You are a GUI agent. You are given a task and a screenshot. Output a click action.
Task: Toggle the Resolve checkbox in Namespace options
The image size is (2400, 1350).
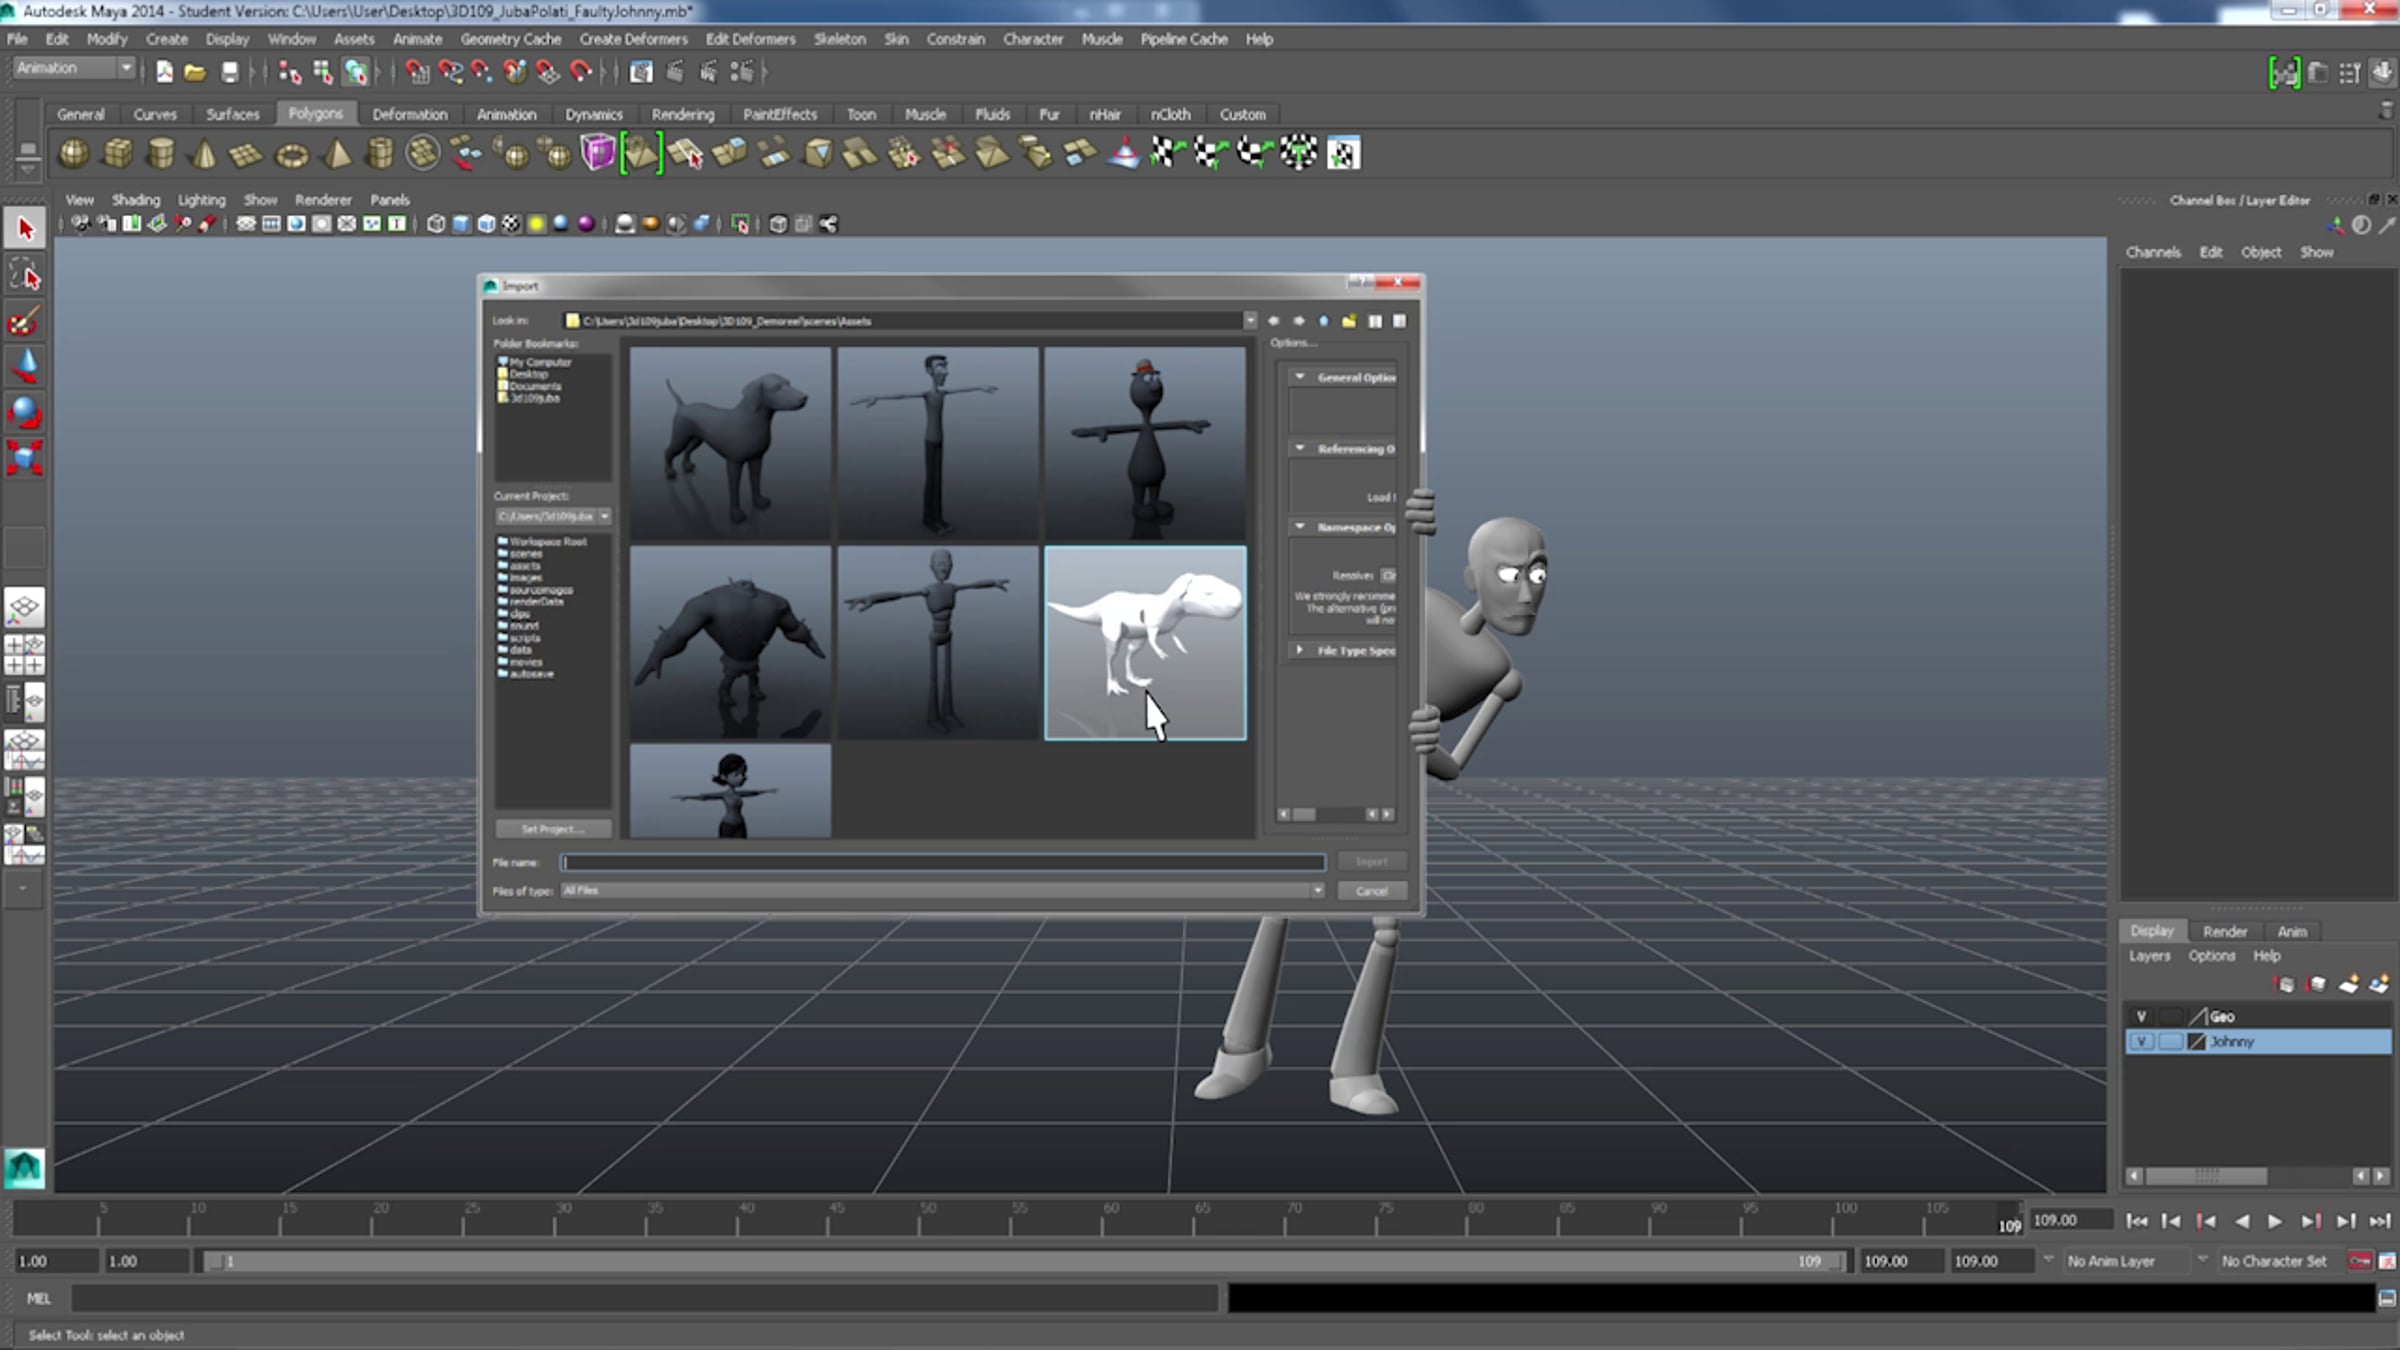coord(1388,575)
